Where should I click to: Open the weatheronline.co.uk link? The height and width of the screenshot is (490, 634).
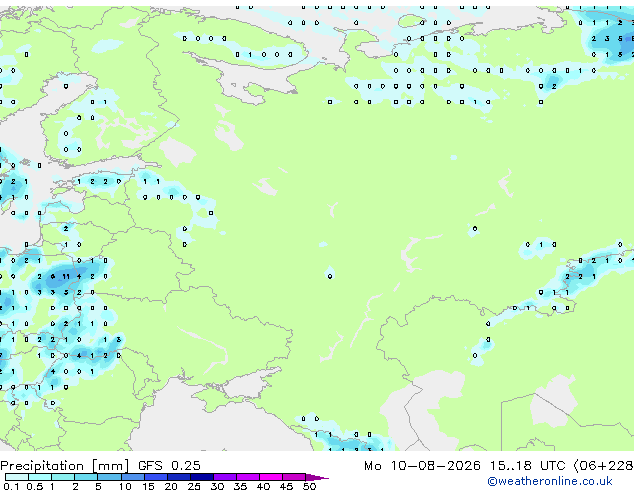tap(550, 481)
